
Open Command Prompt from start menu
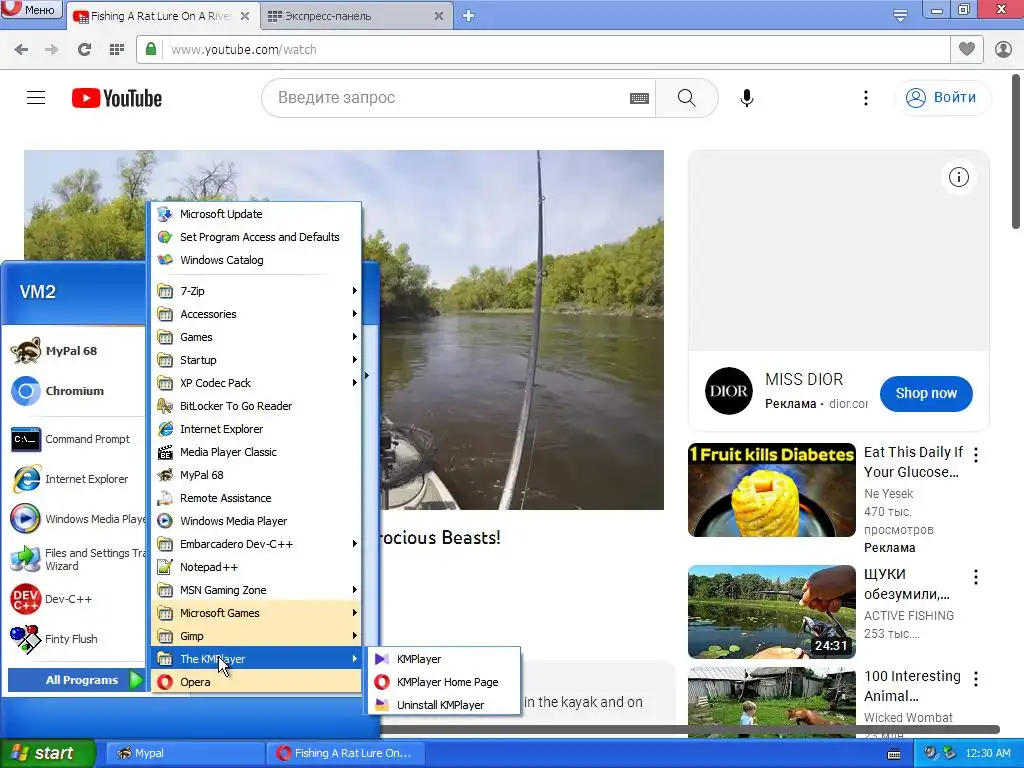point(75,440)
